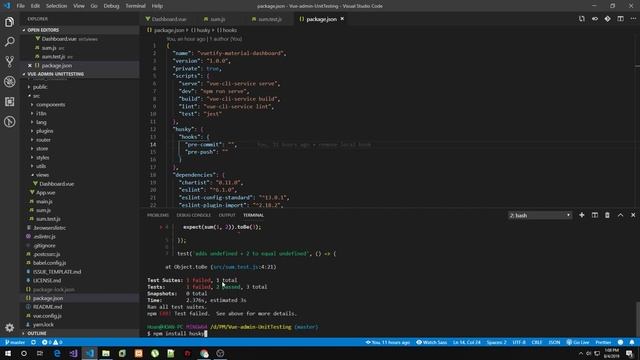Open the Windows Start menu
Image resolution: width=640 pixels, height=360 pixels.
pos(8,353)
